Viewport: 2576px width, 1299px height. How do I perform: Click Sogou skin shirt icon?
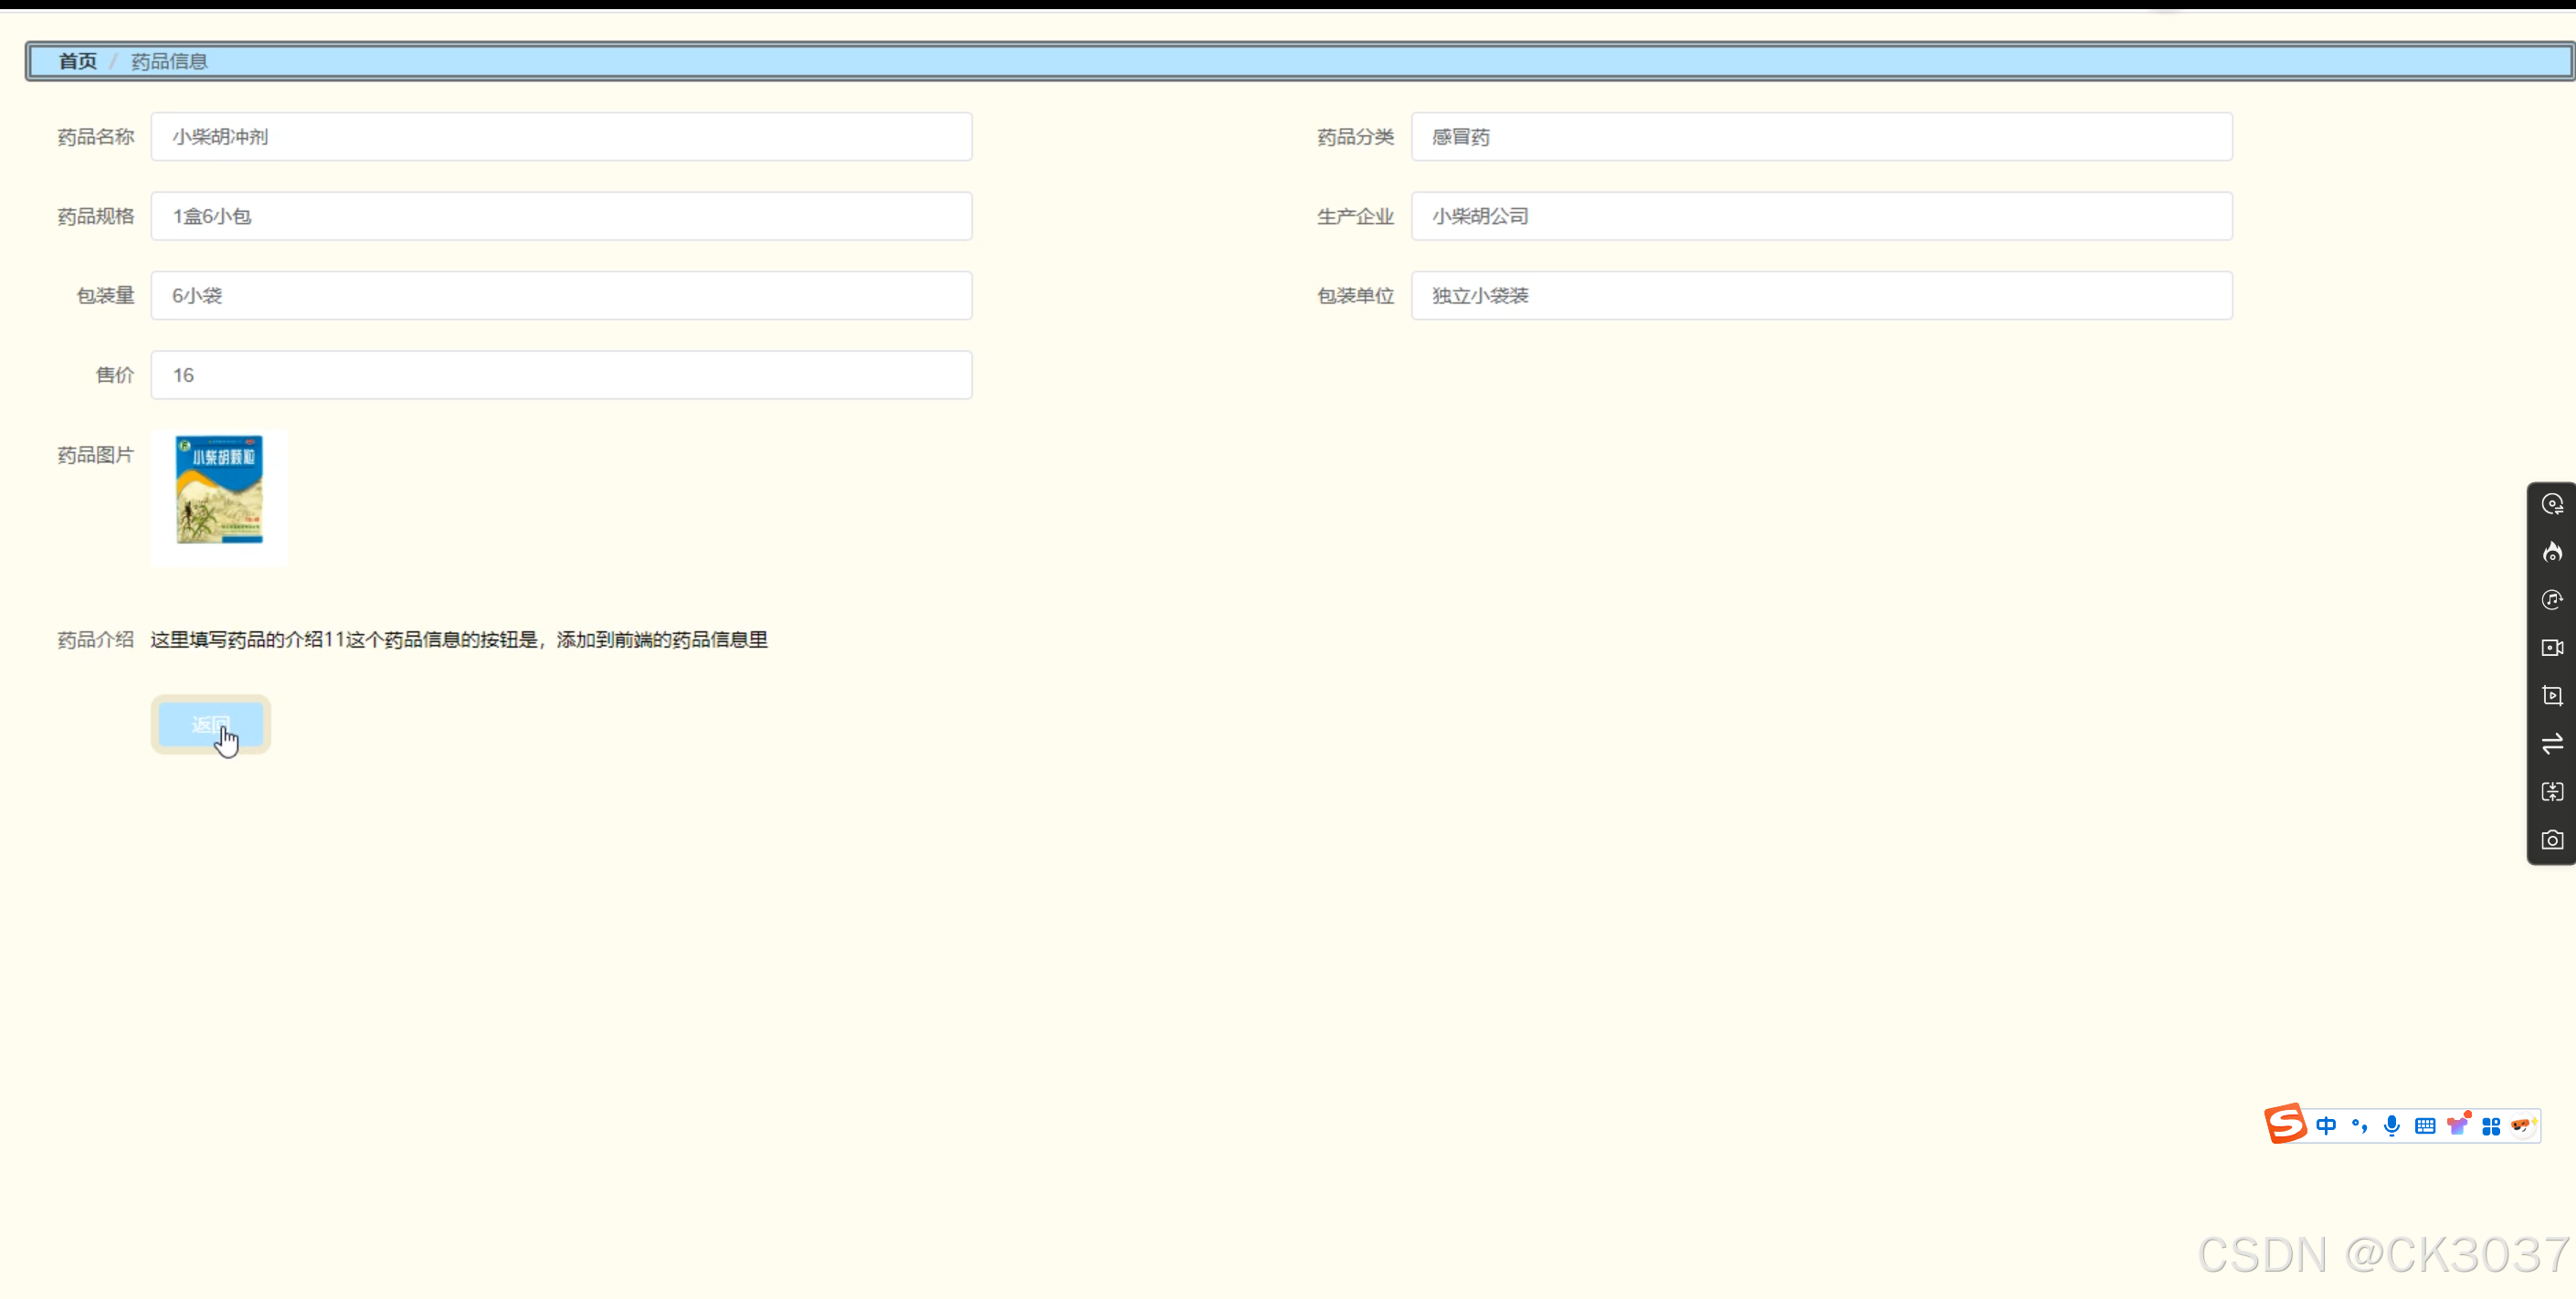click(x=2458, y=1126)
